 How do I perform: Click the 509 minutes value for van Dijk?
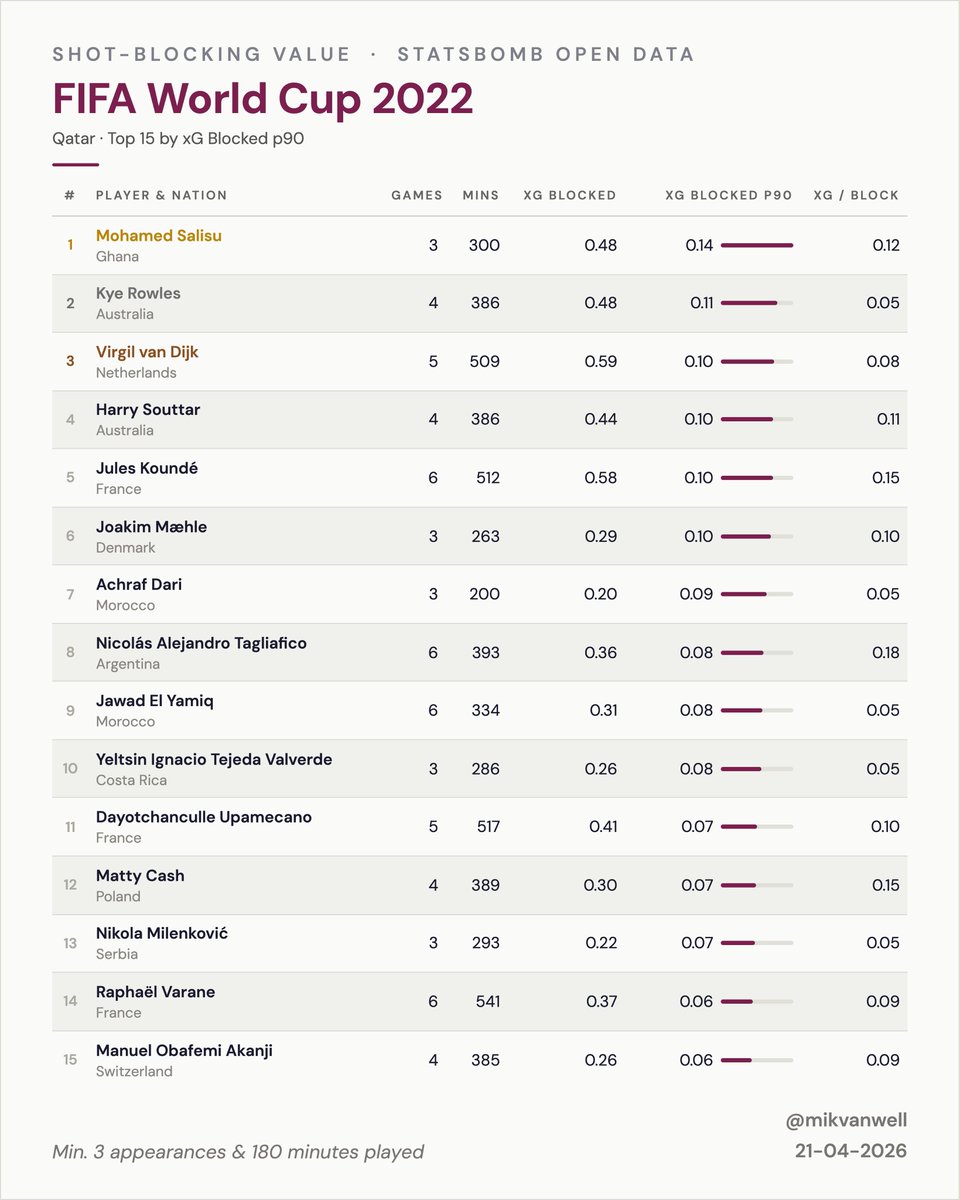point(484,361)
